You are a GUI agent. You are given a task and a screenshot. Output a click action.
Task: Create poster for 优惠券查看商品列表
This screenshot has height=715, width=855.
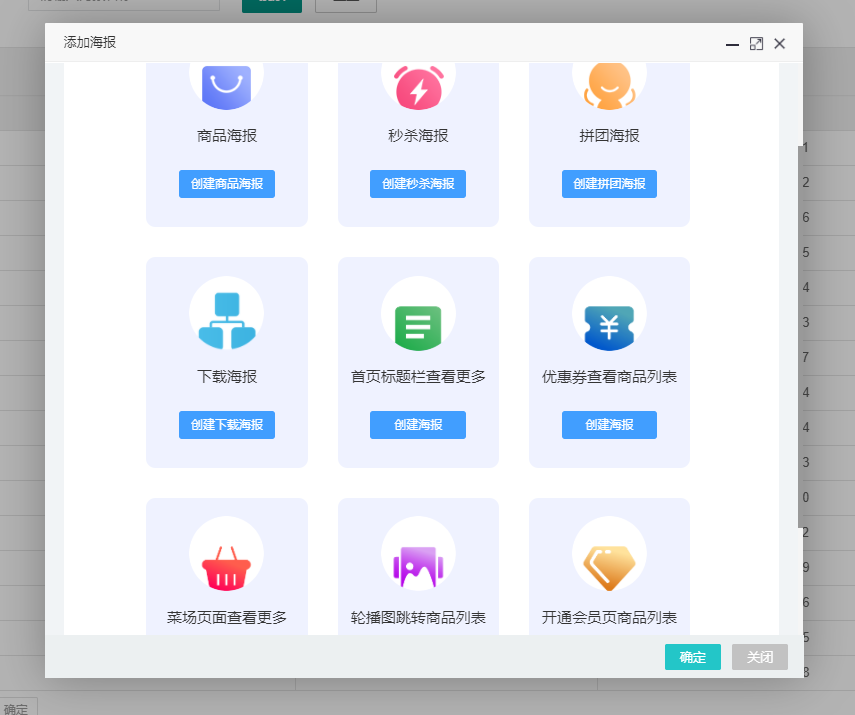click(x=609, y=425)
